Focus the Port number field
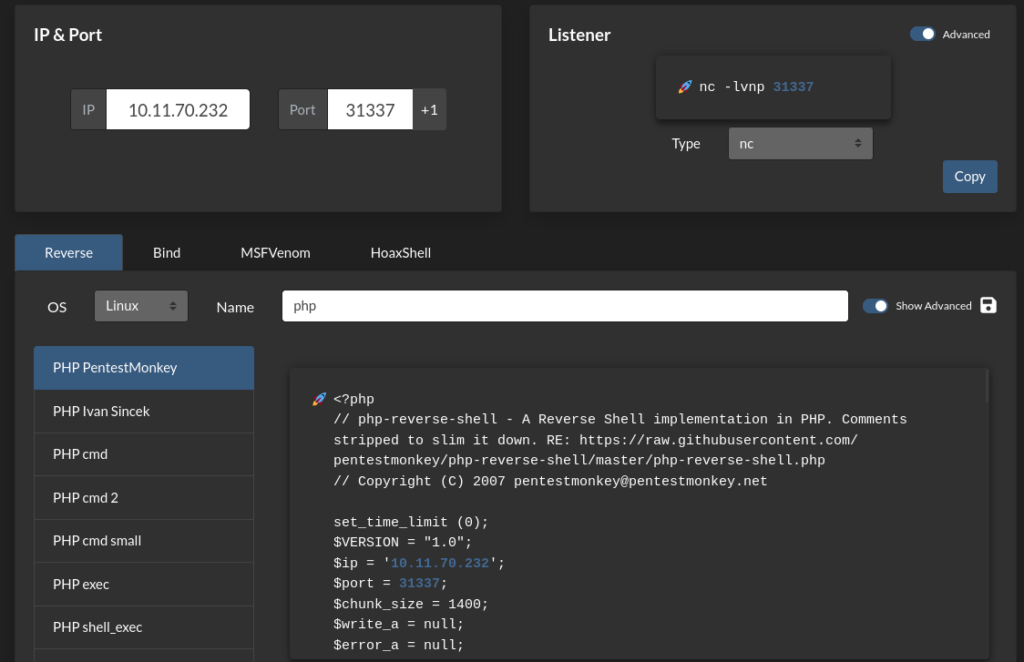The width and height of the screenshot is (1024, 662). [x=370, y=110]
